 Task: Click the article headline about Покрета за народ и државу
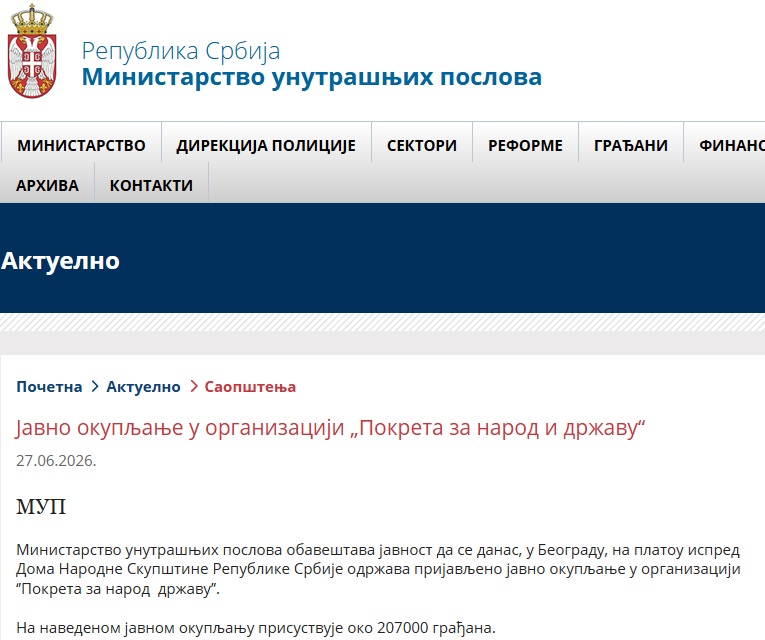coord(330,428)
